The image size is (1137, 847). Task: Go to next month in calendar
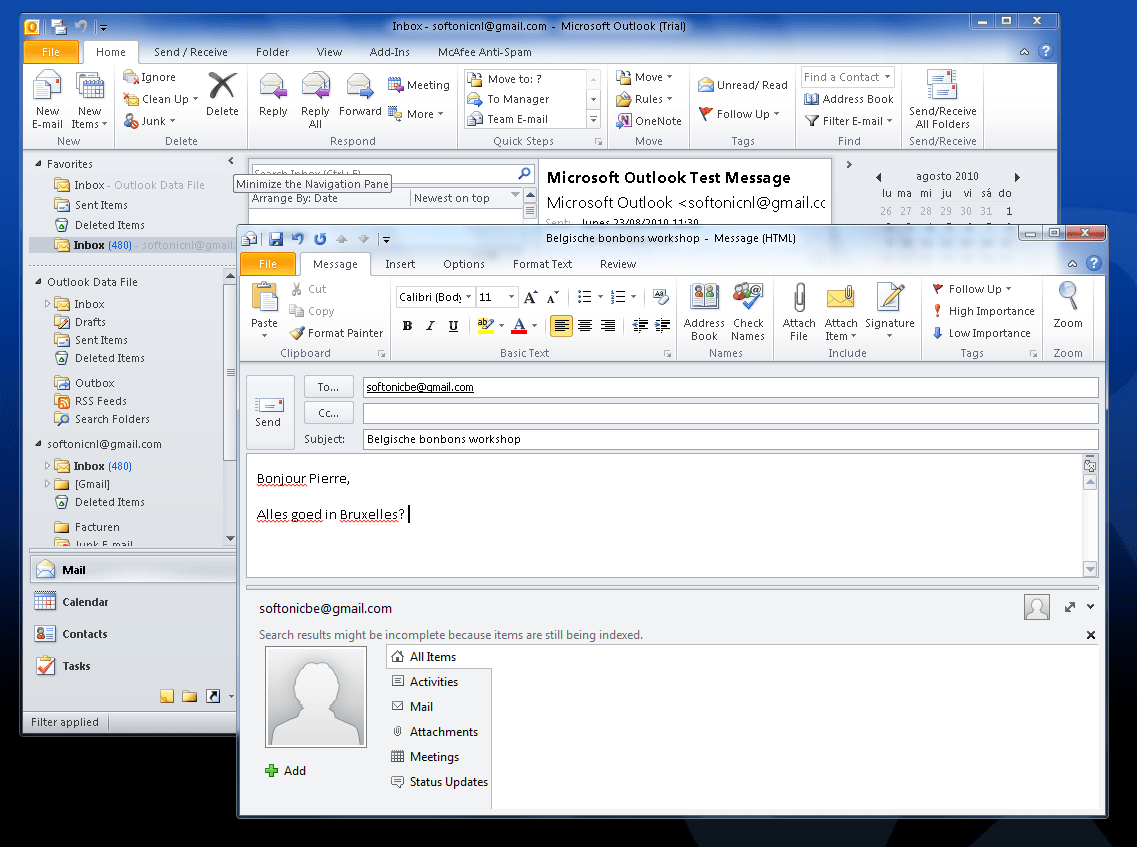click(1017, 177)
